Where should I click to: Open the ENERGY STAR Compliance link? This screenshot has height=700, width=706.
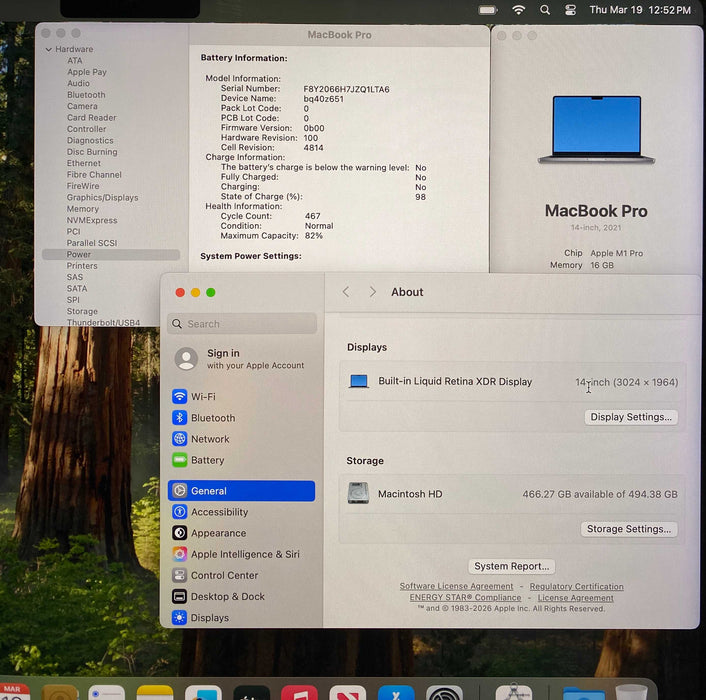[465, 597]
